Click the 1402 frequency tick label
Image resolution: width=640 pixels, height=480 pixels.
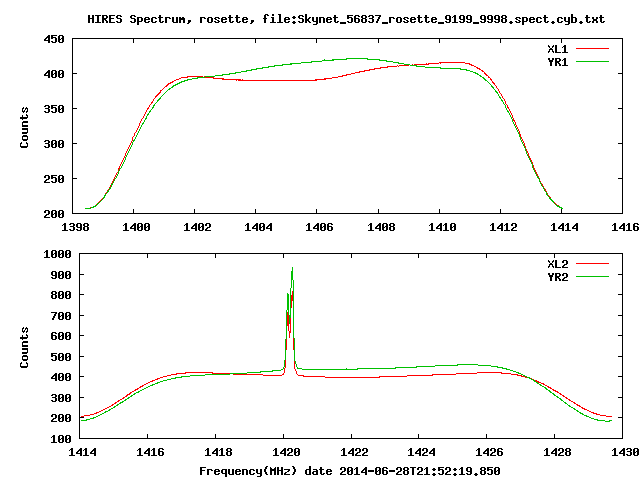(x=197, y=227)
